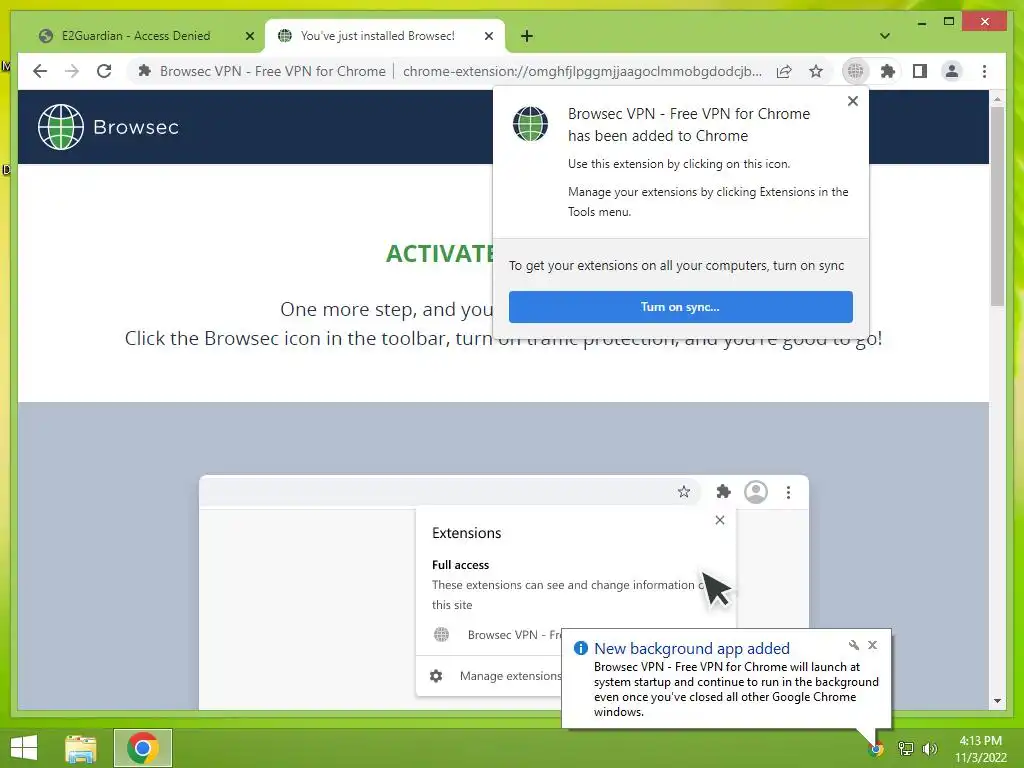Open the Extensions puzzle piece menu
Image resolution: width=1024 pixels, height=768 pixels.
tap(888, 71)
